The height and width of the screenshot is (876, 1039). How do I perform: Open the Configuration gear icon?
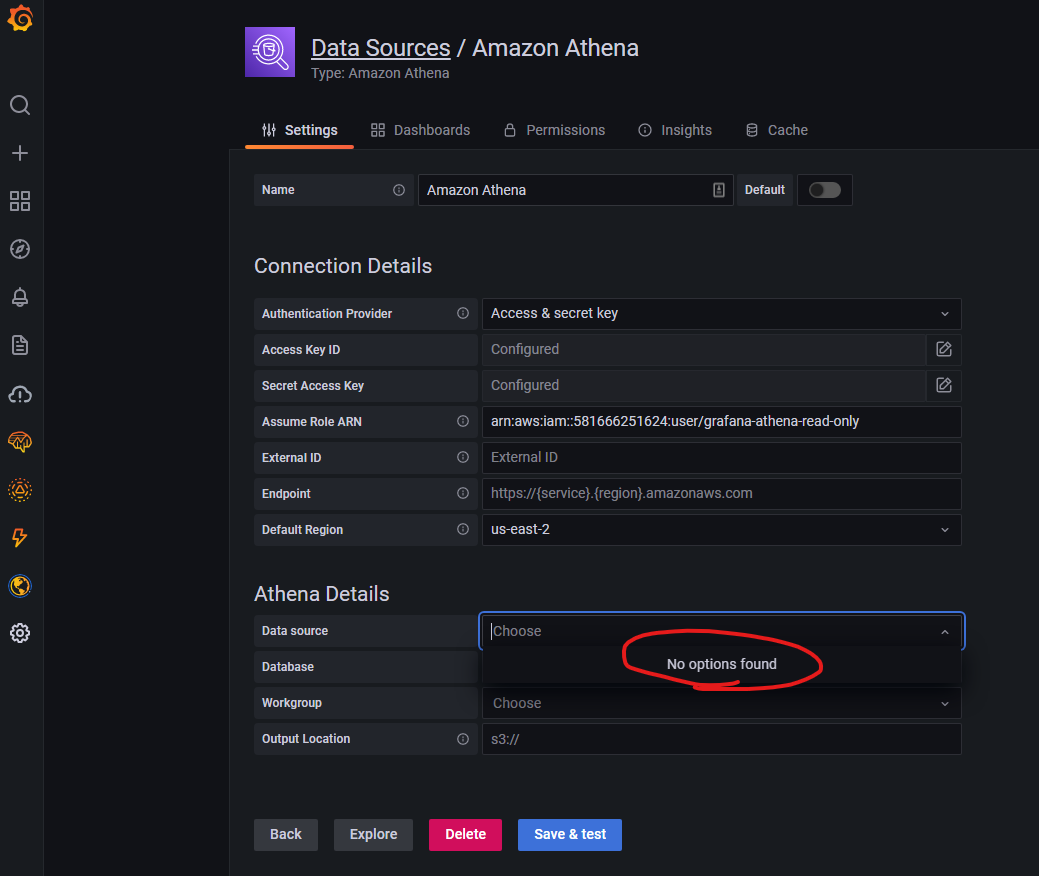click(20, 633)
